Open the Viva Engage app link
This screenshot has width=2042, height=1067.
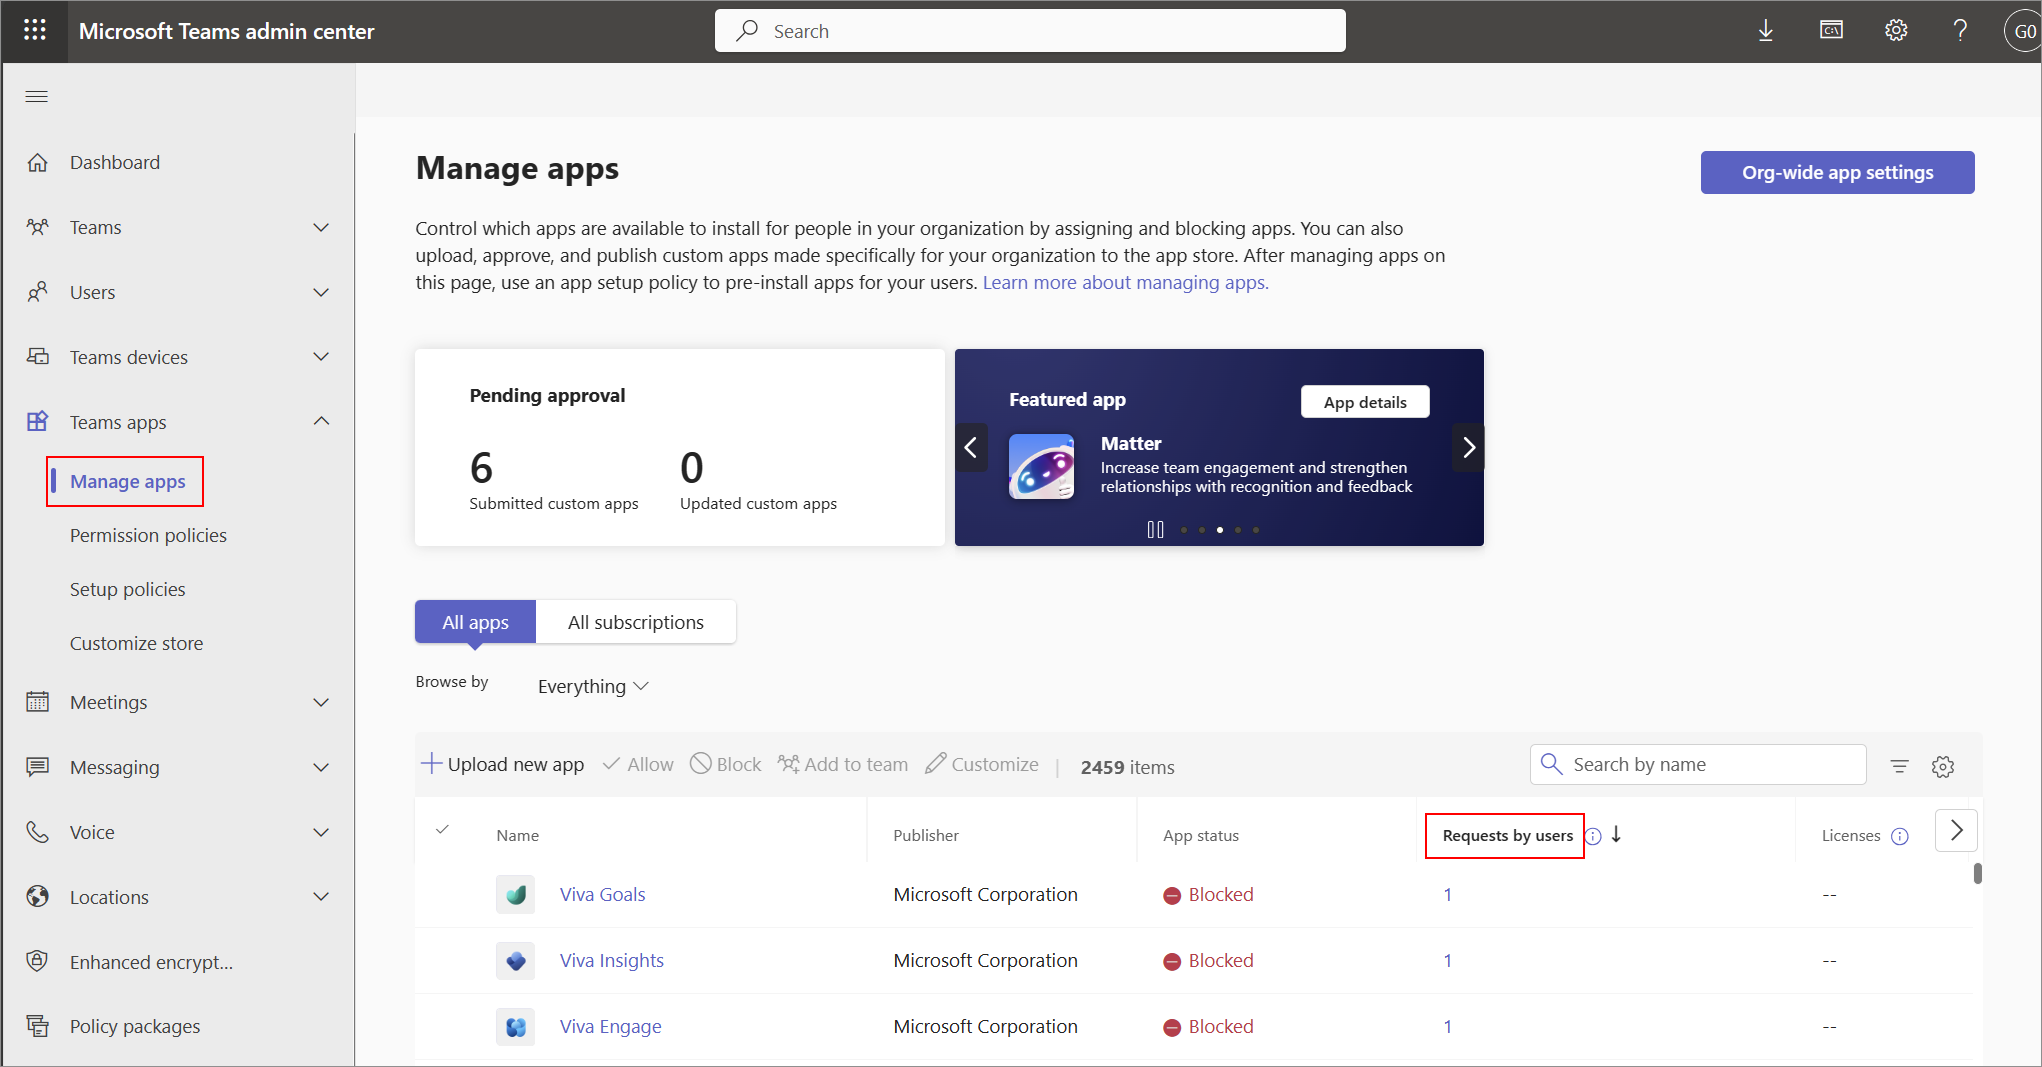pos(610,1026)
